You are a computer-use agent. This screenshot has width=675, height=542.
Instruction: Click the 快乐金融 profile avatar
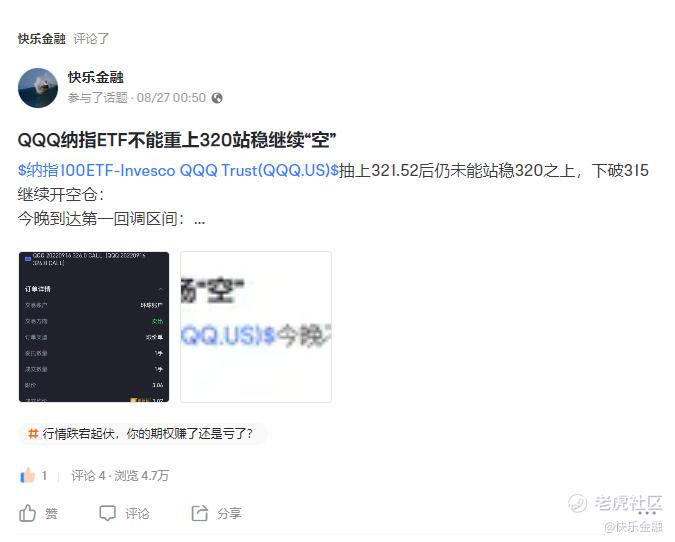coord(38,88)
